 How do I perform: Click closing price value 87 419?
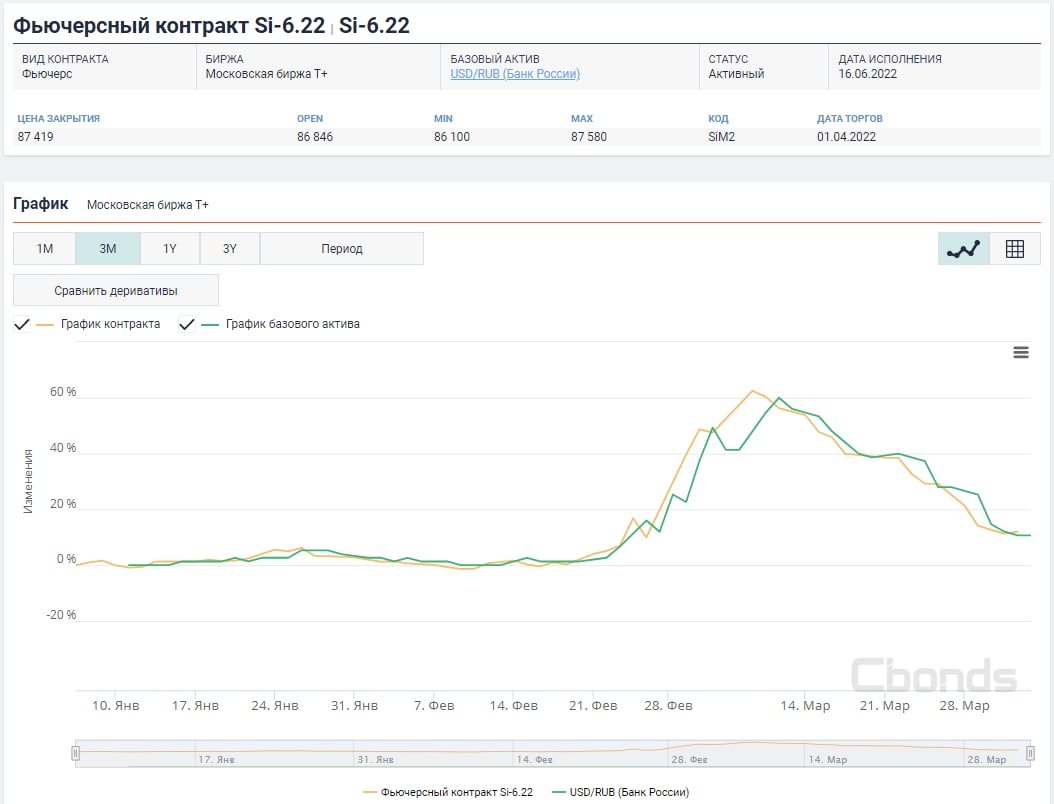pyautogui.click(x=36, y=136)
